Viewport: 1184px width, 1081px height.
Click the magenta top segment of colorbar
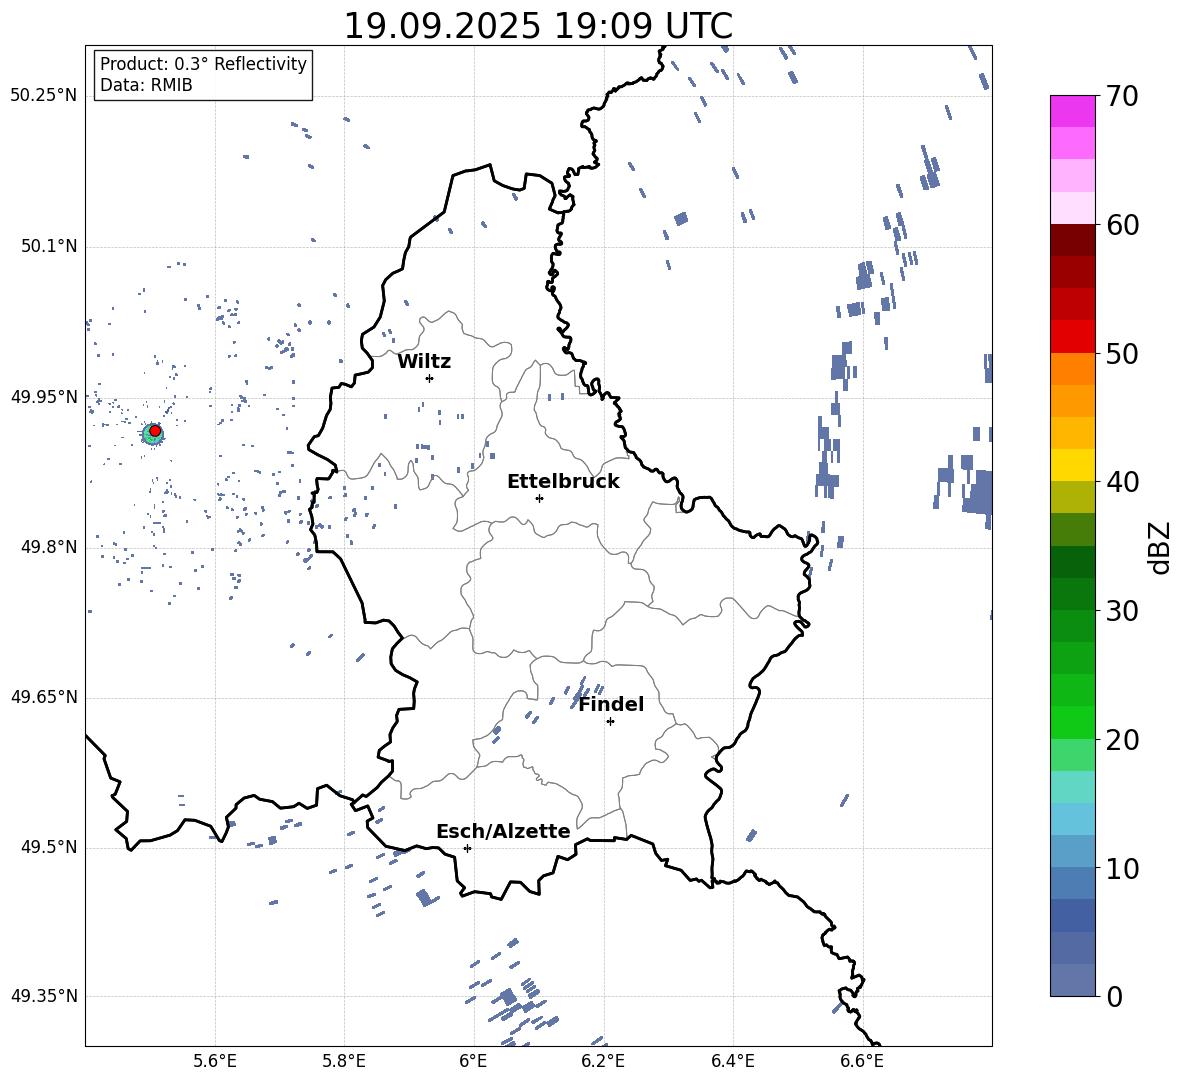1073,111
